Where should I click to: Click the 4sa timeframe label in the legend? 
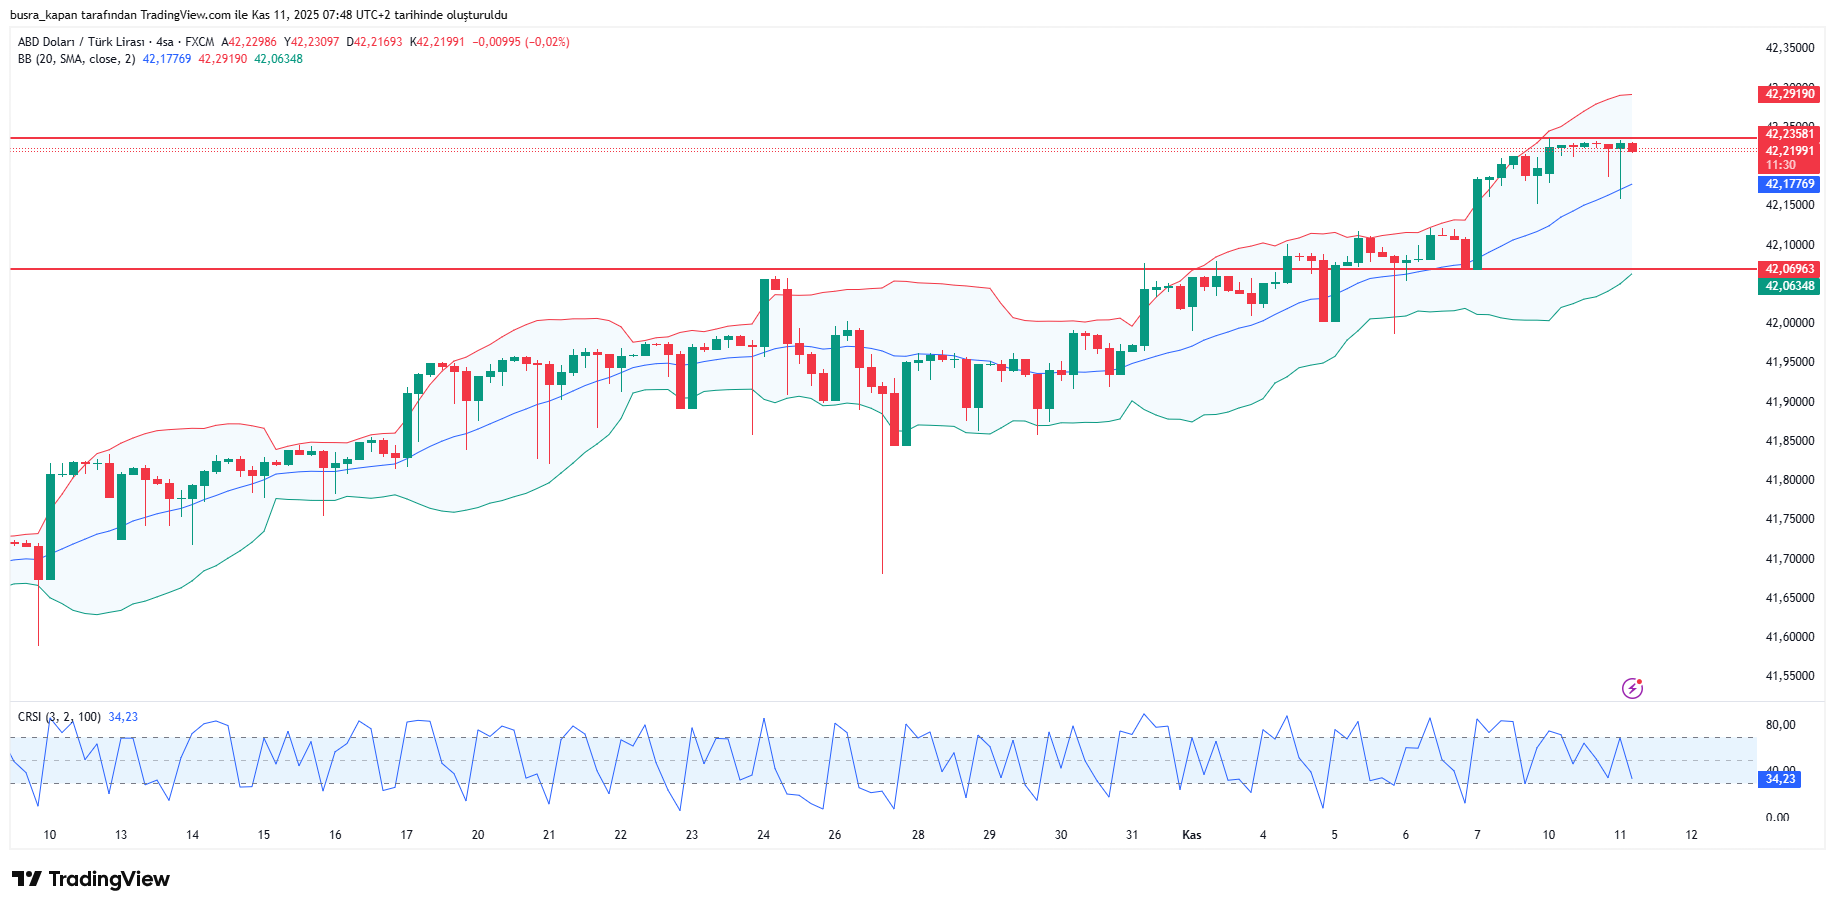point(165,42)
